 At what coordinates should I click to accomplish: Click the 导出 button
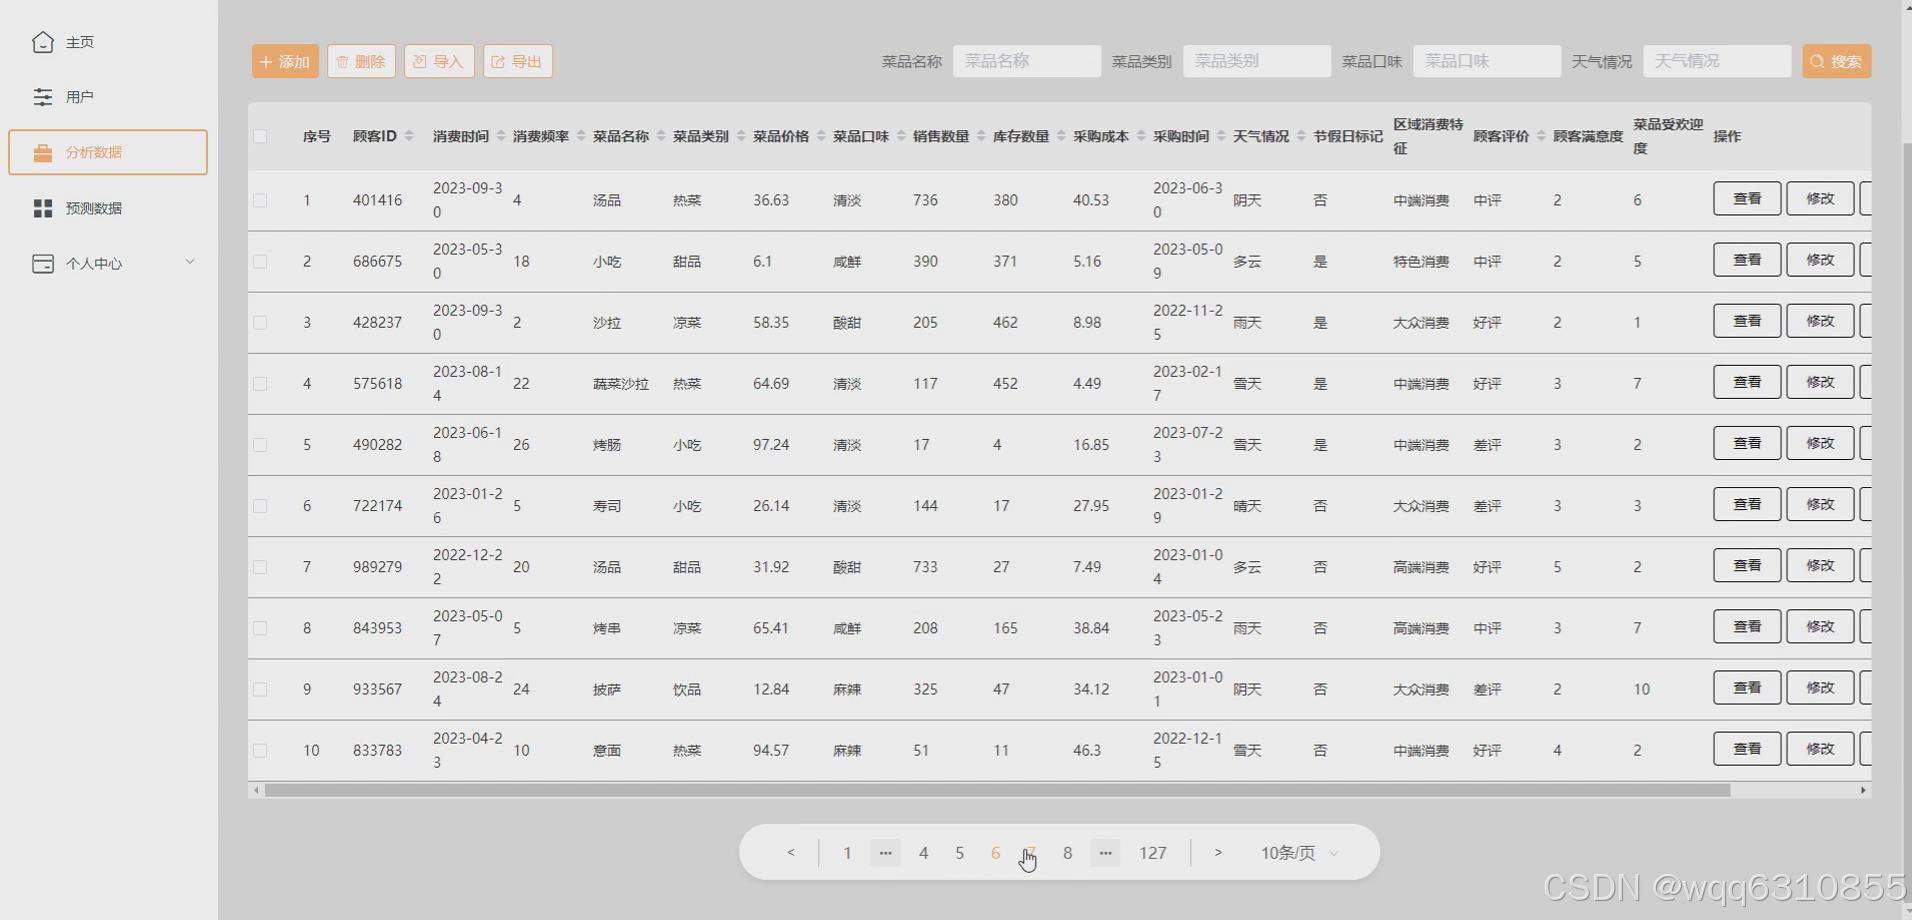[x=518, y=61]
